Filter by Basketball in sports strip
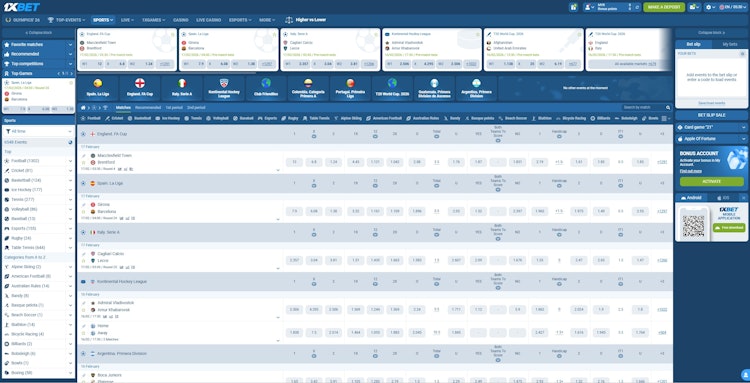Screen dimensions: 750x383 (x=139, y=118)
